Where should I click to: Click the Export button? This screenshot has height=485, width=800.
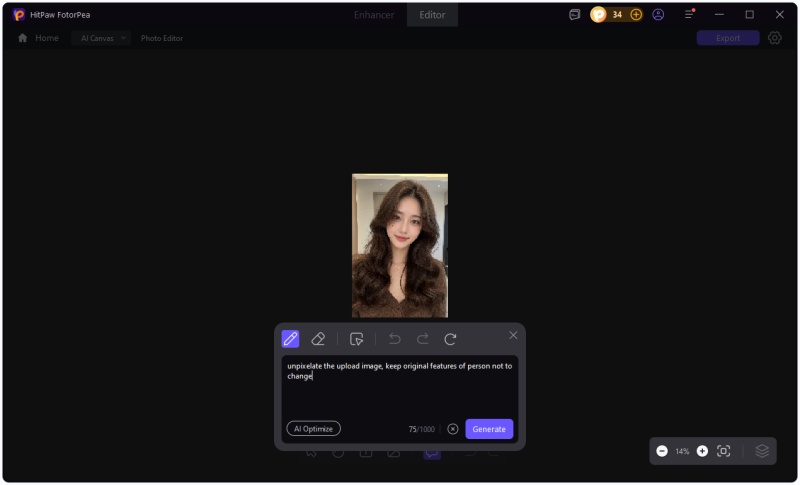click(x=728, y=38)
